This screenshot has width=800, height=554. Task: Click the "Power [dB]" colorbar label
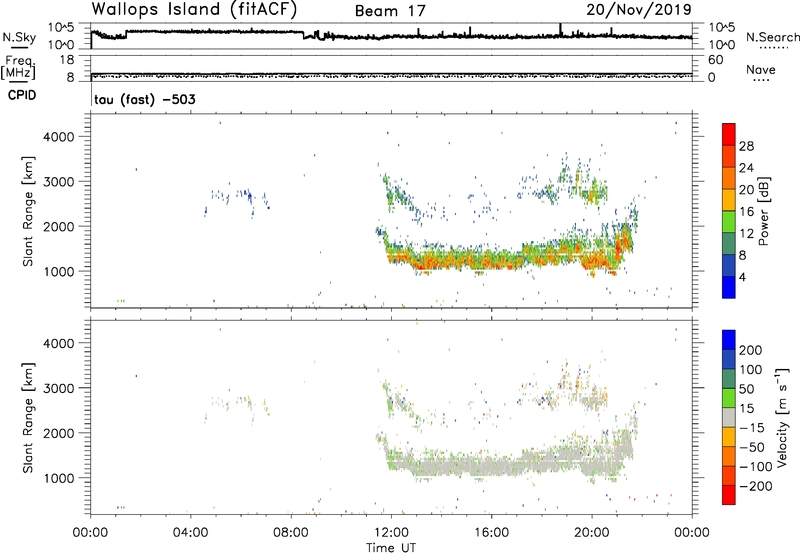pyautogui.click(x=764, y=211)
